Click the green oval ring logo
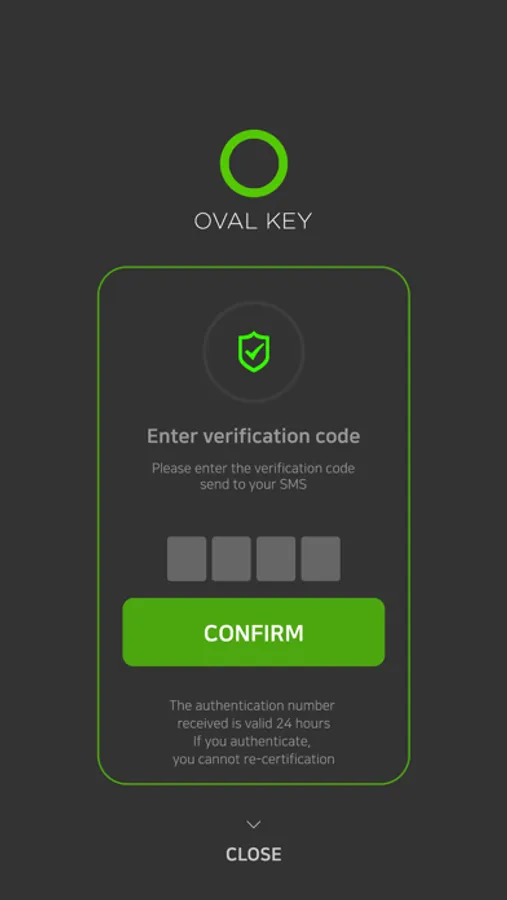This screenshot has width=507, height=900. tap(253, 163)
